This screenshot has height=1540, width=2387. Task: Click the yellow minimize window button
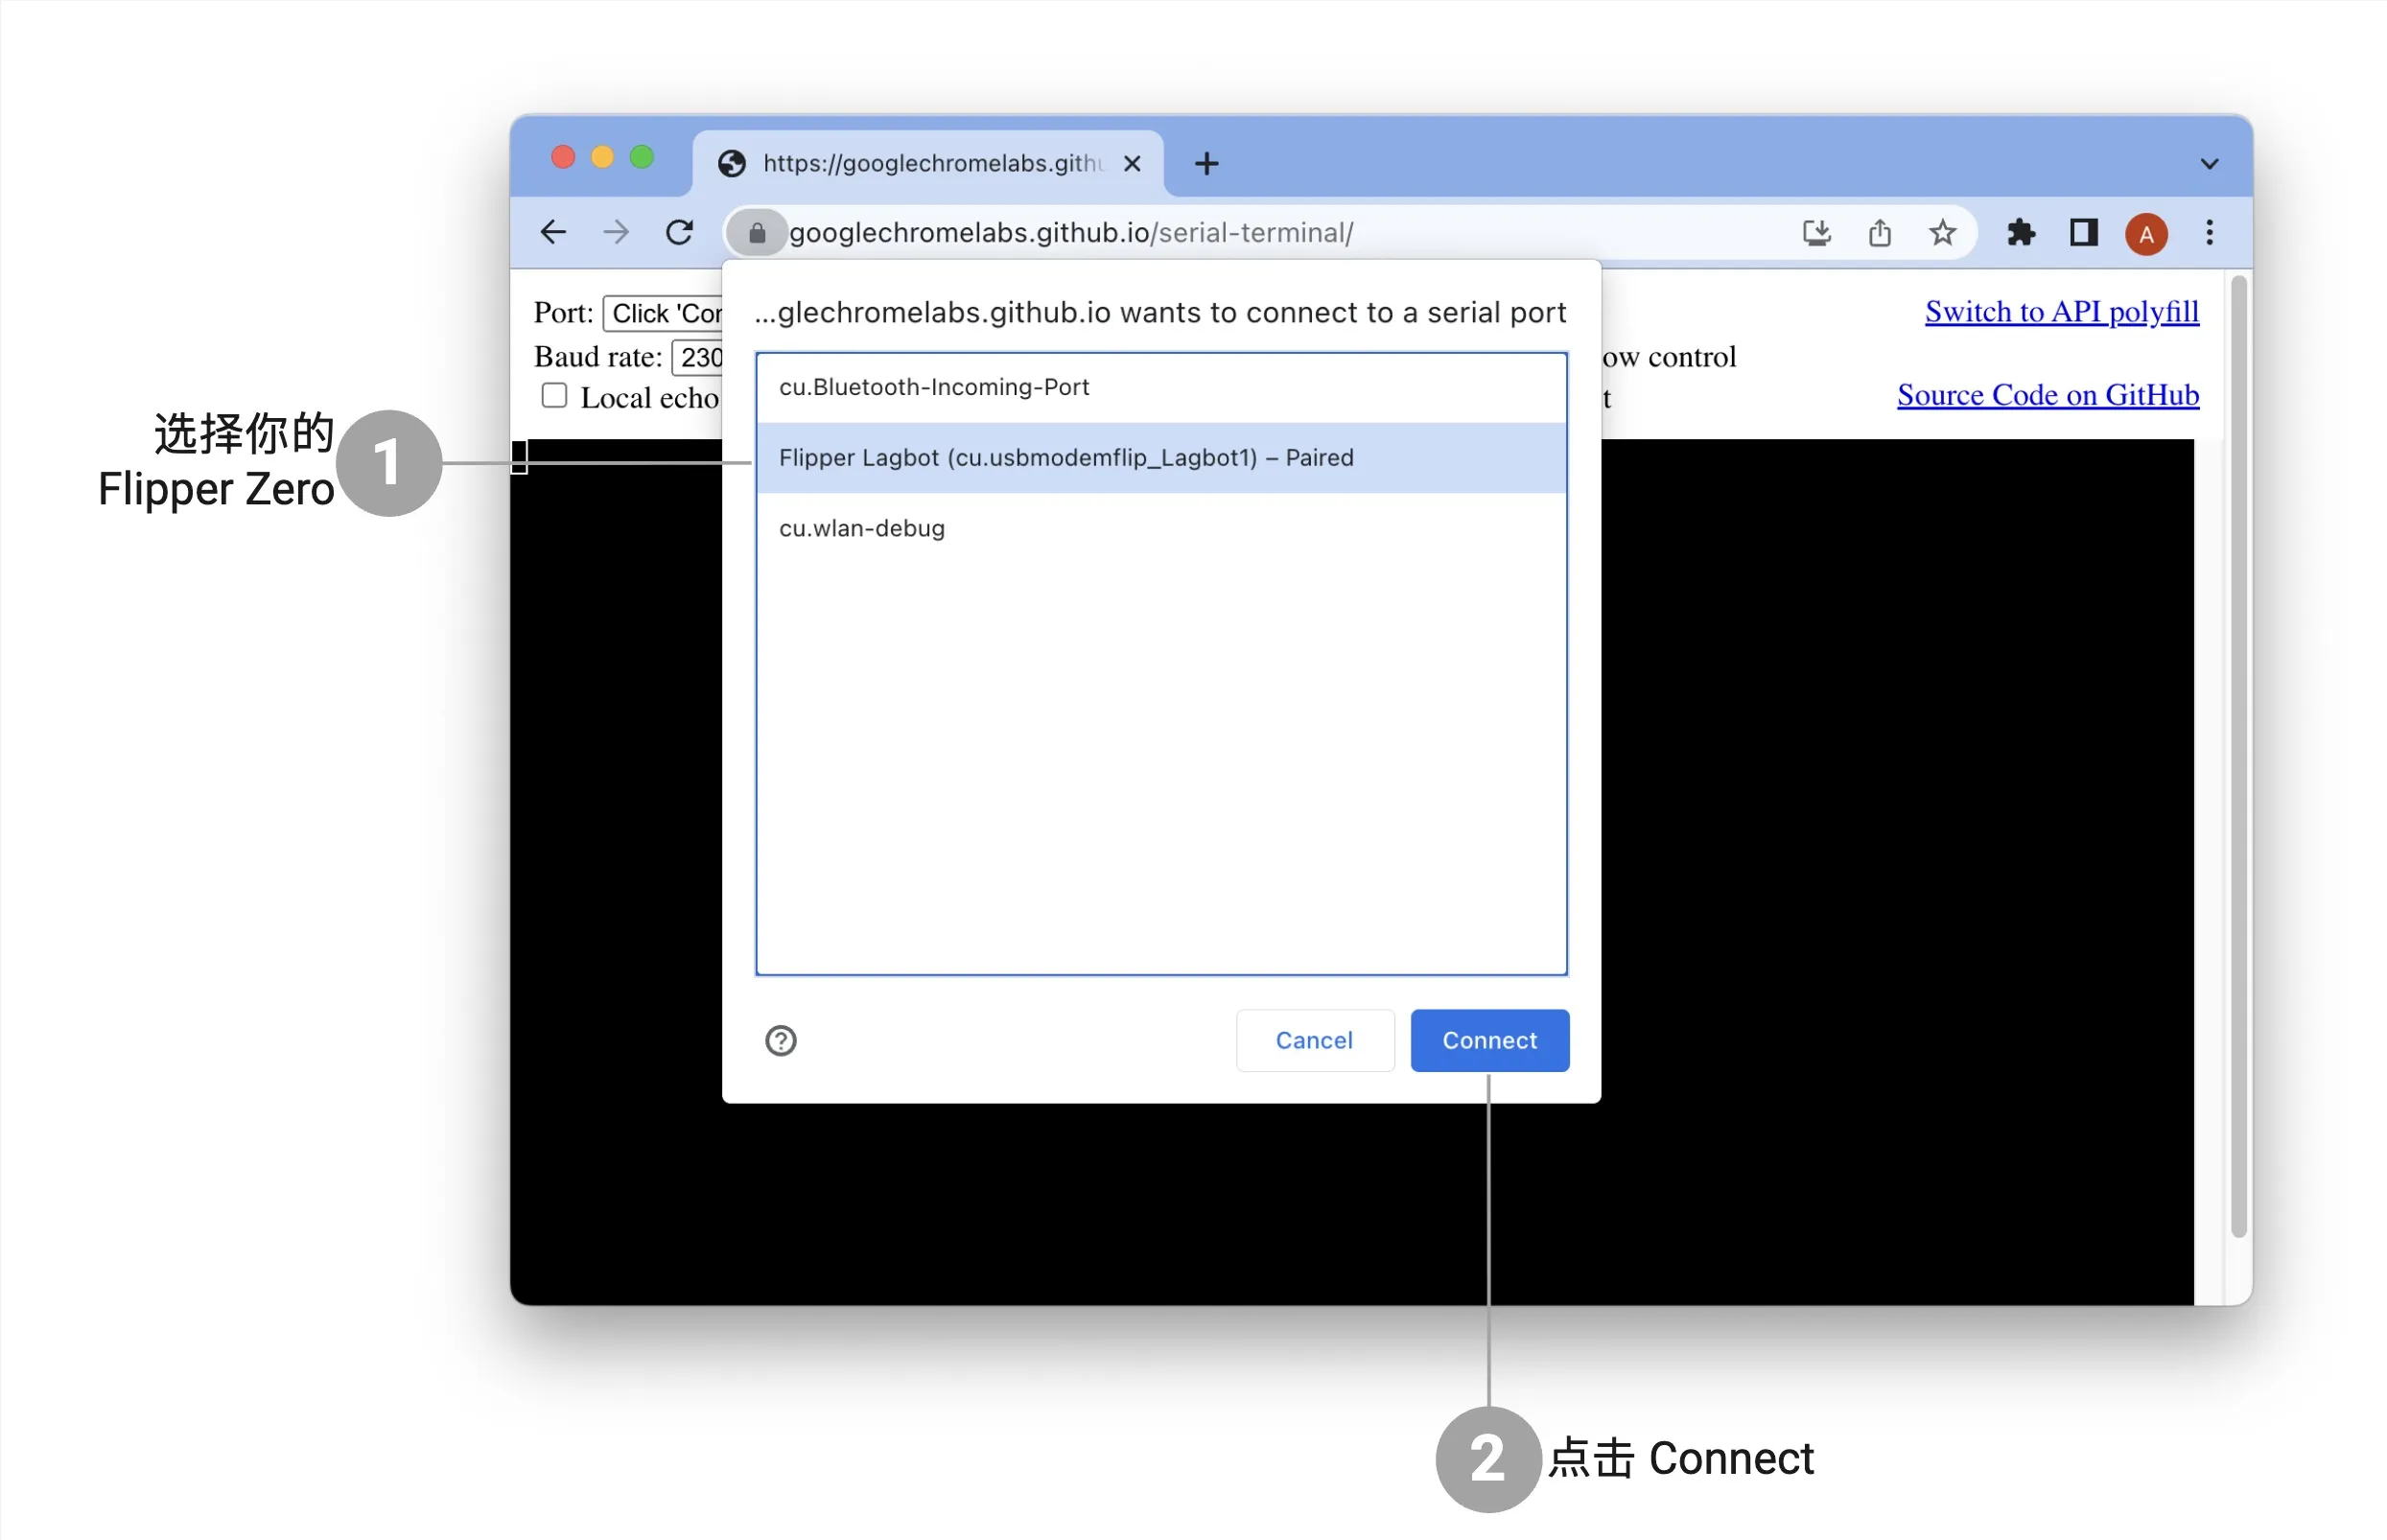click(x=602, y=157)
